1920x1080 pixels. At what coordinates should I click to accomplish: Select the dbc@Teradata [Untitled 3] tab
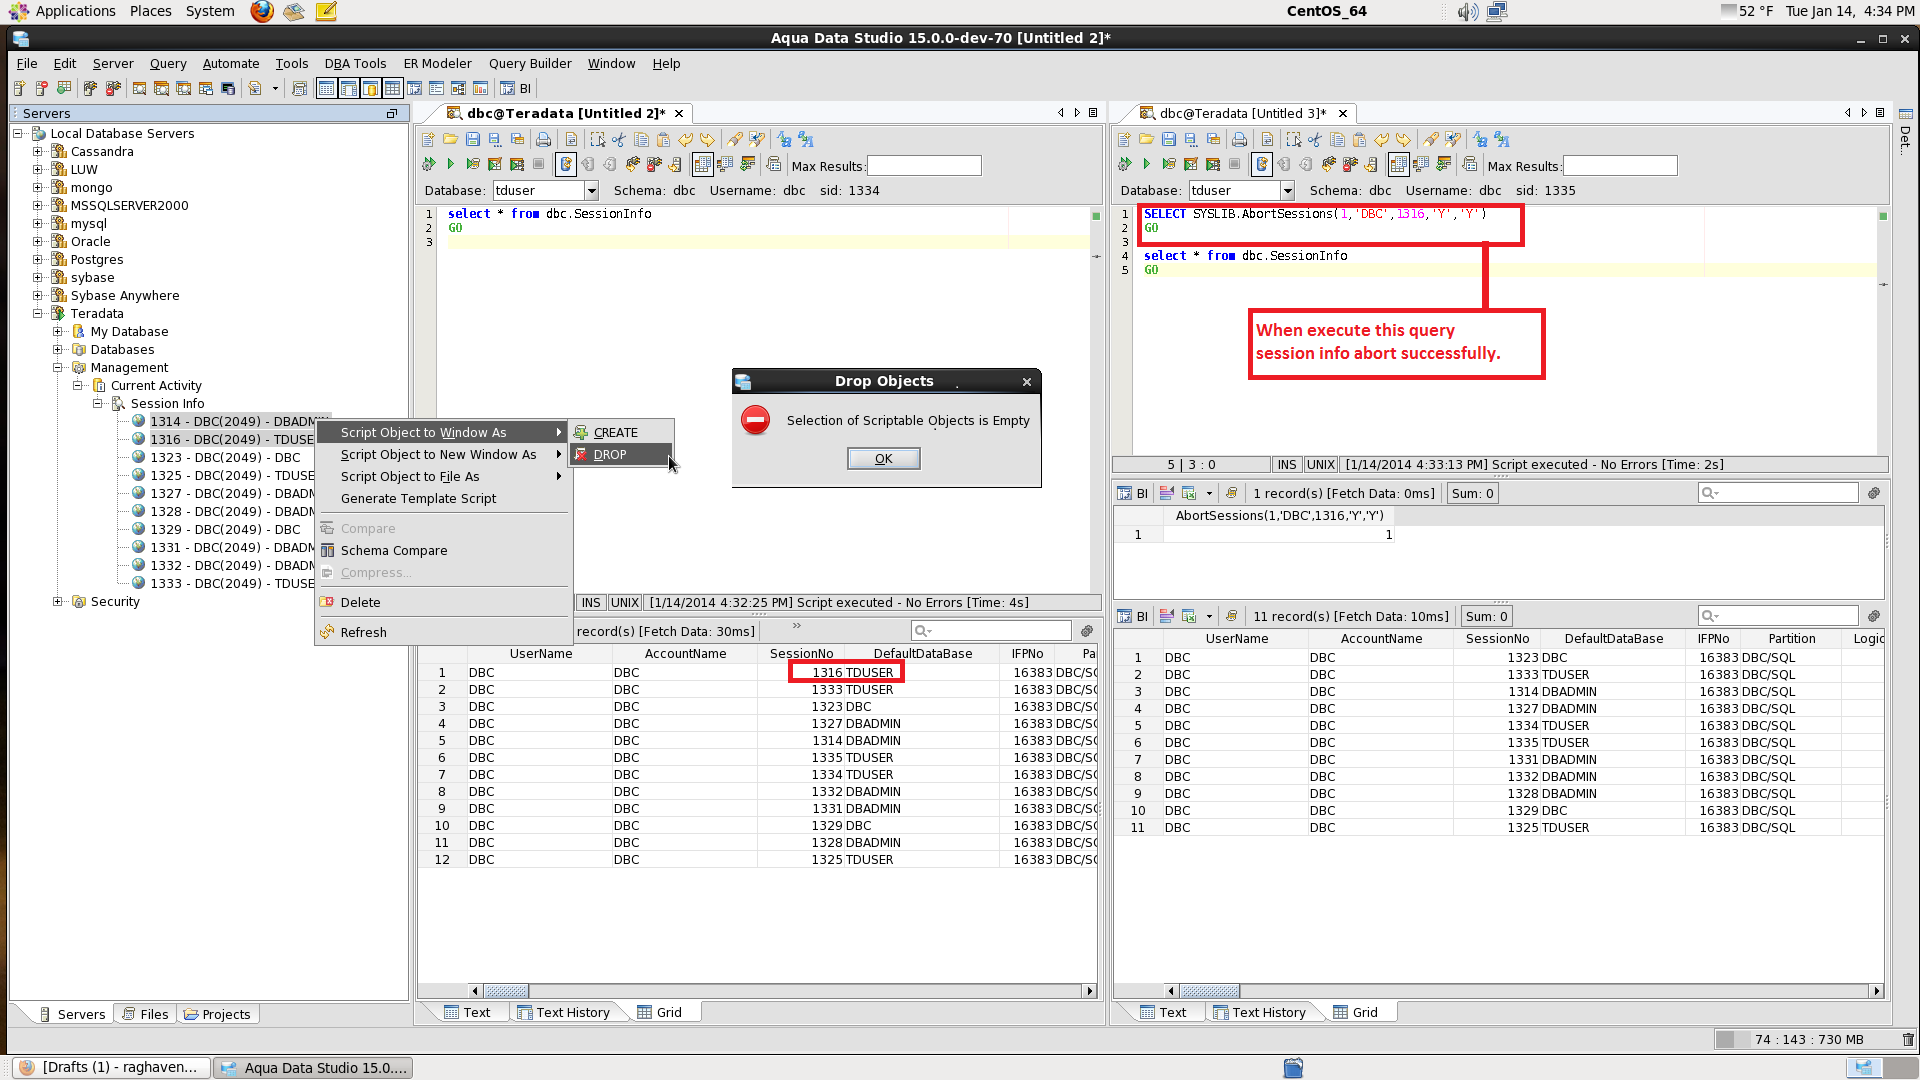(x=1242, y=113)
